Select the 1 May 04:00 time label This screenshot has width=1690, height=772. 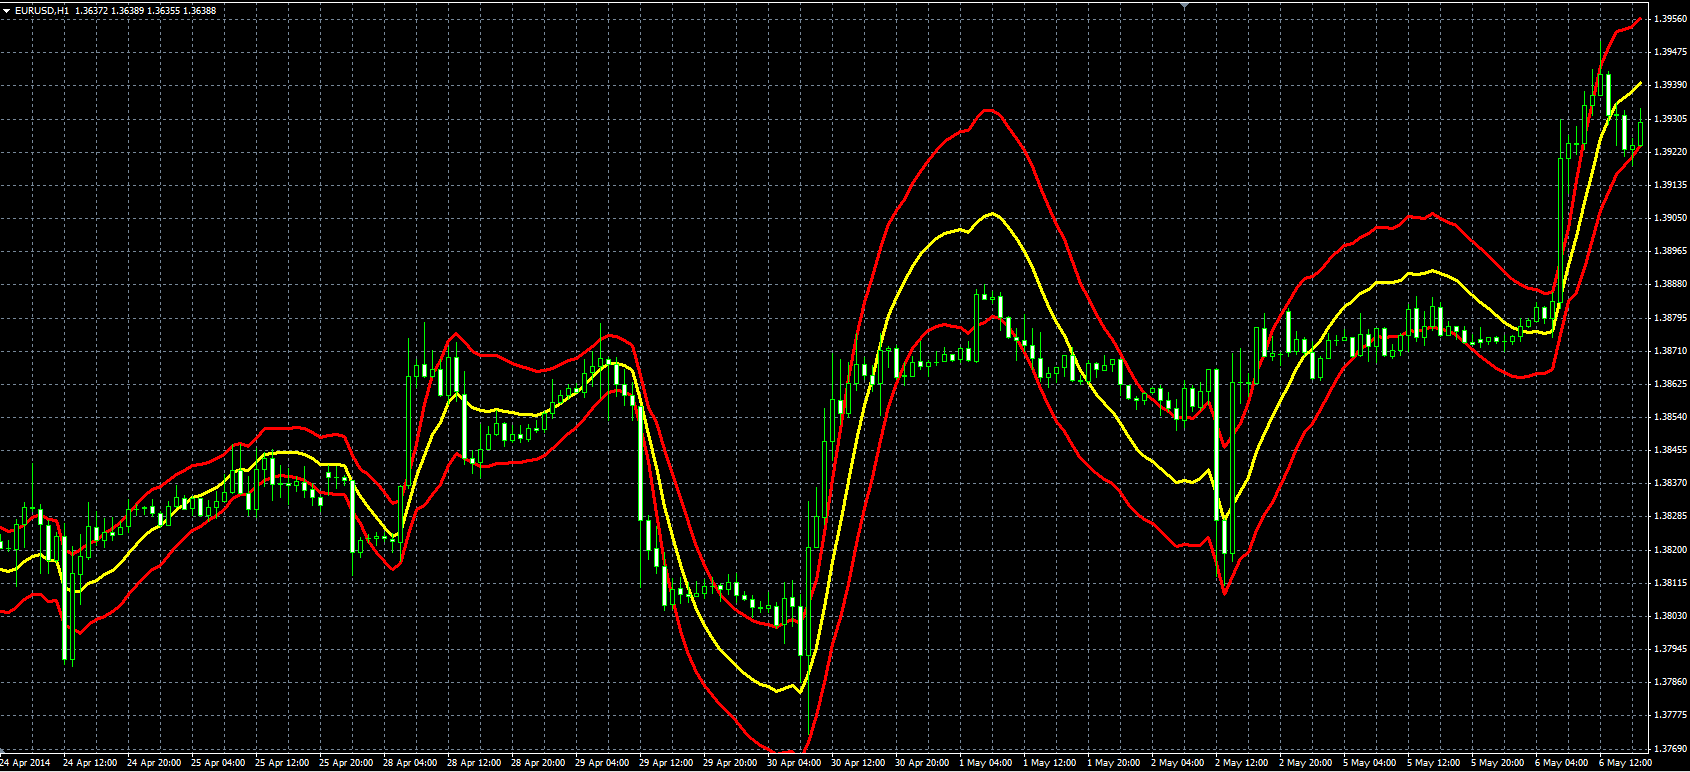click(985, 763)
